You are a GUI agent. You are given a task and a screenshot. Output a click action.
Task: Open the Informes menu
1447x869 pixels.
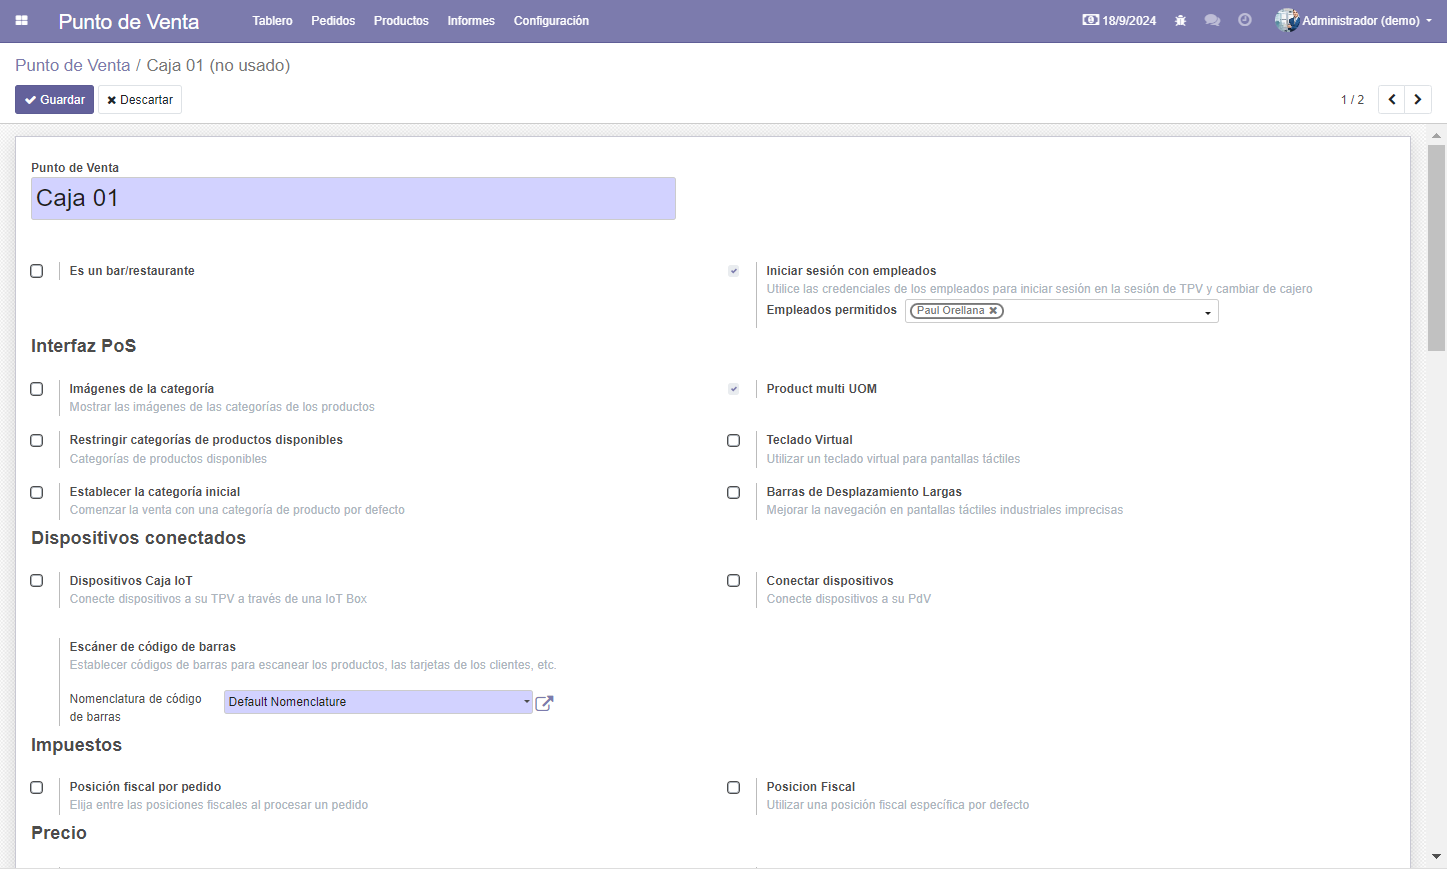(471, 21)
